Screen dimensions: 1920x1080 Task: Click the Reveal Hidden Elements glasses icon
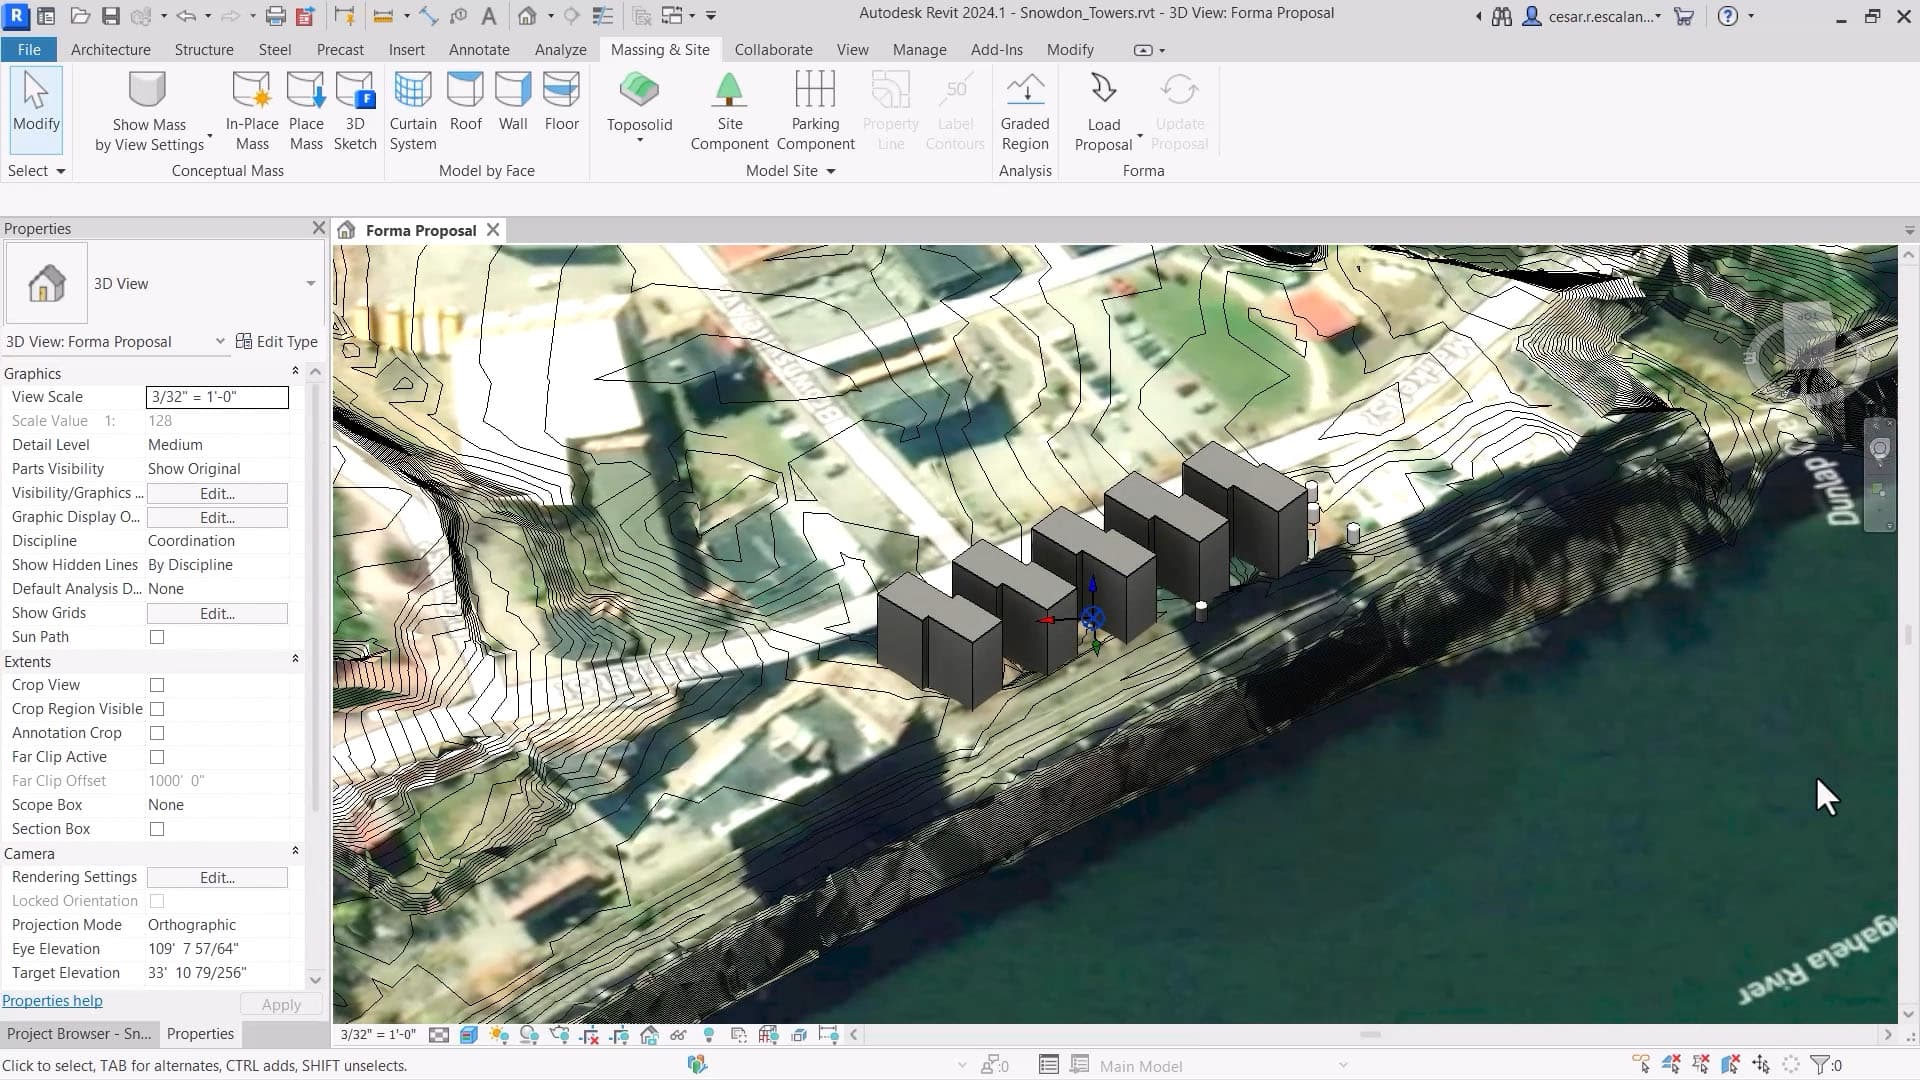pos(679,1035)
